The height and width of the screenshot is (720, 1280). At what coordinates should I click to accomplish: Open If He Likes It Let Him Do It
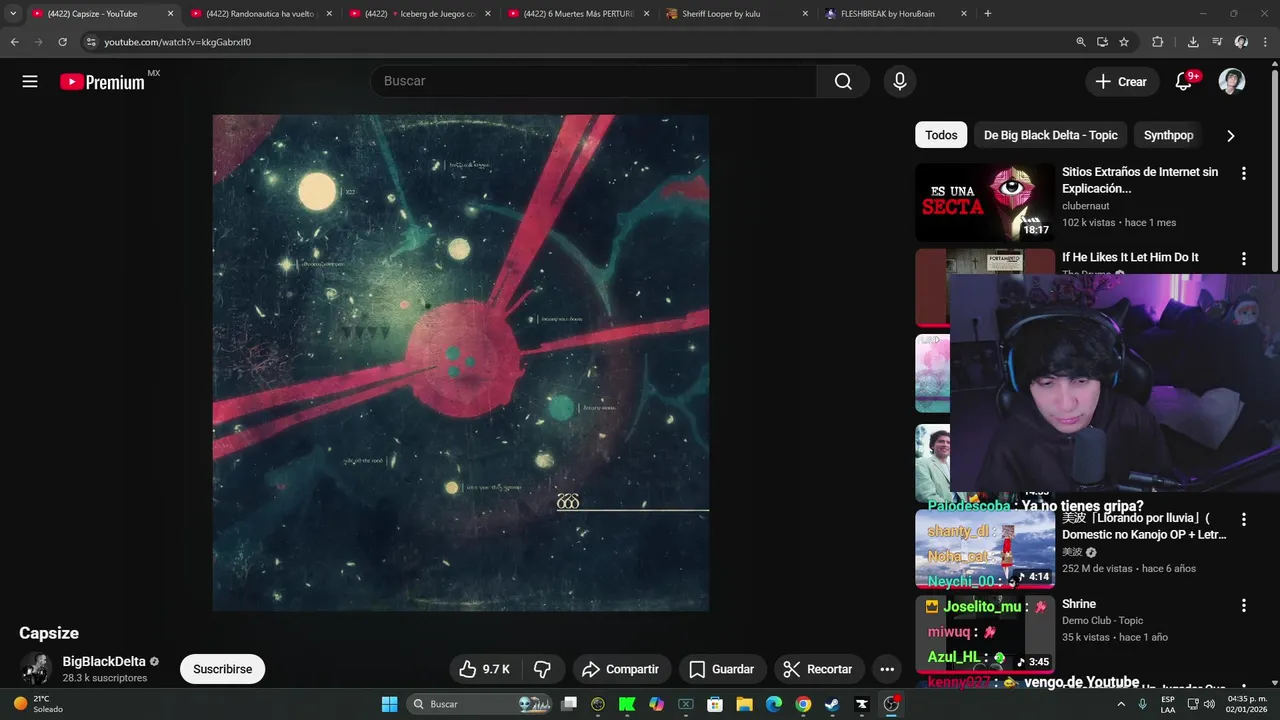1130,257
